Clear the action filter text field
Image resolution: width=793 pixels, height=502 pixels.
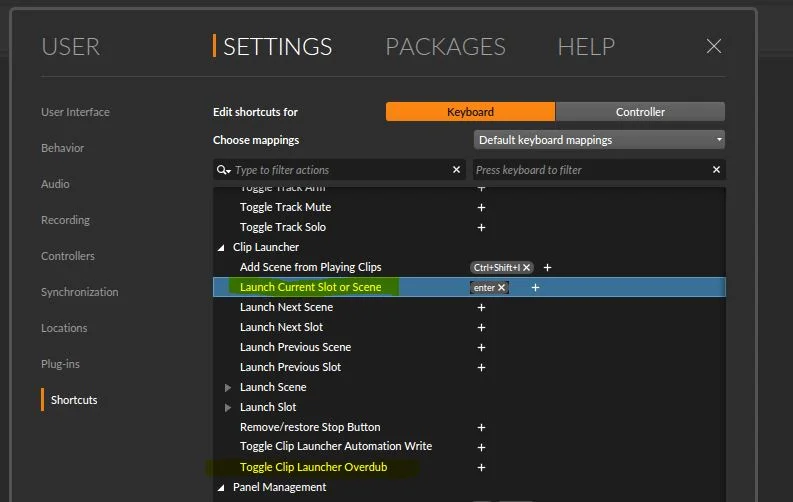click(456, 170)
